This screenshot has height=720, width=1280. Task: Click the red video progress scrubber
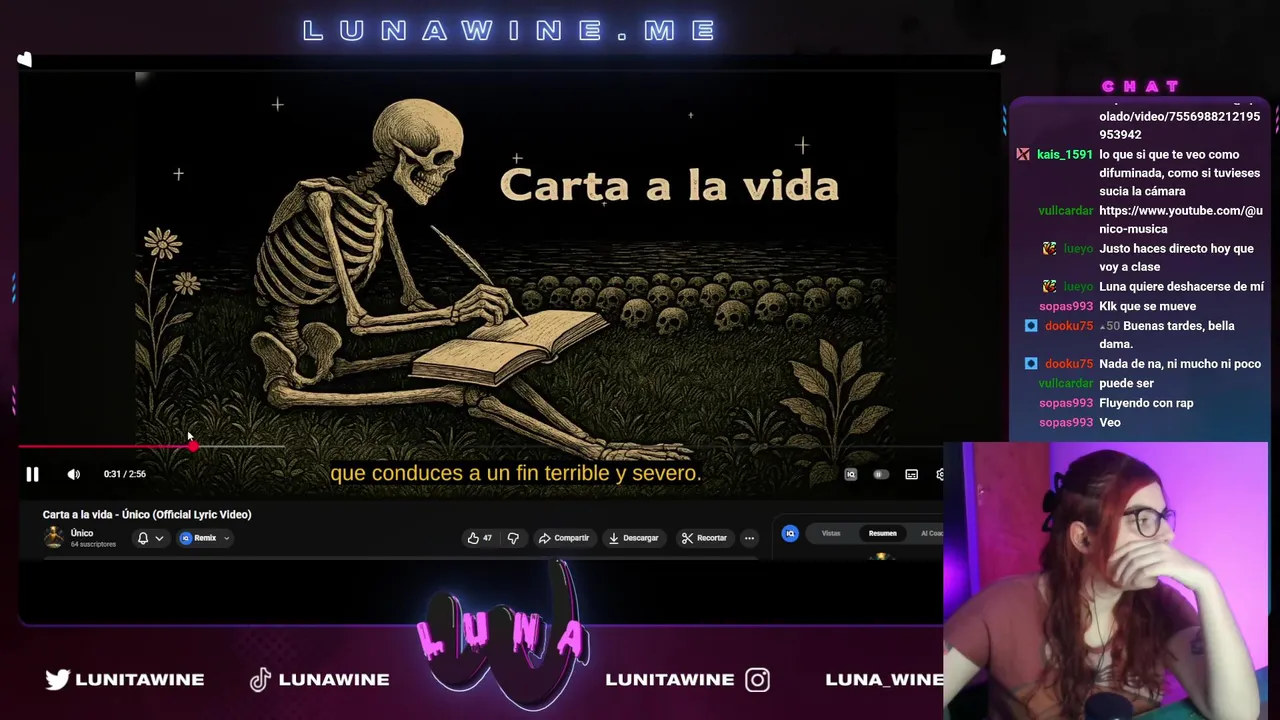tap(192, 447)
